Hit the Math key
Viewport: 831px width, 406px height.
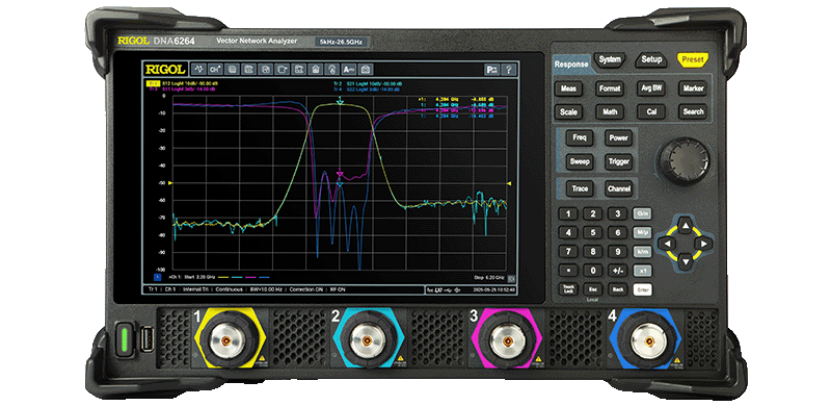click(610, 112)
